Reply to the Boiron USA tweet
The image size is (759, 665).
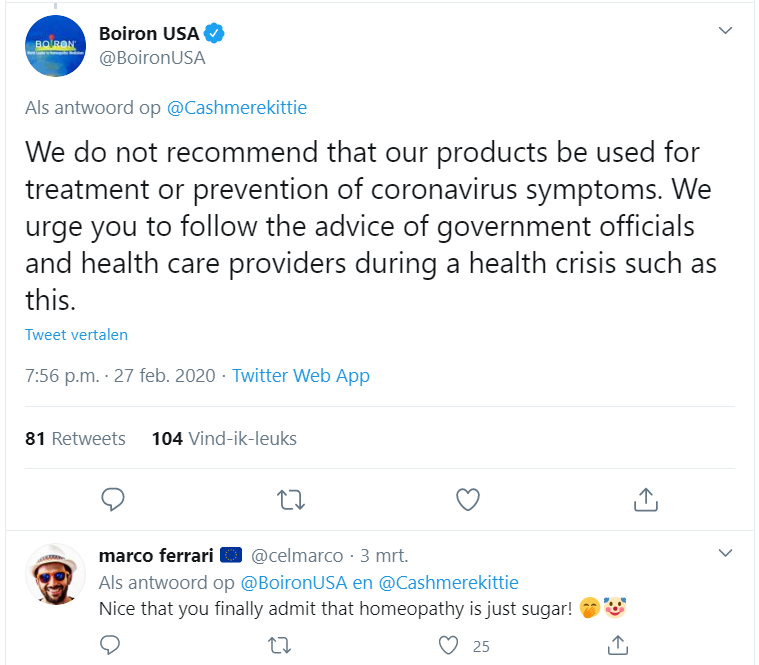coord(114,498)
